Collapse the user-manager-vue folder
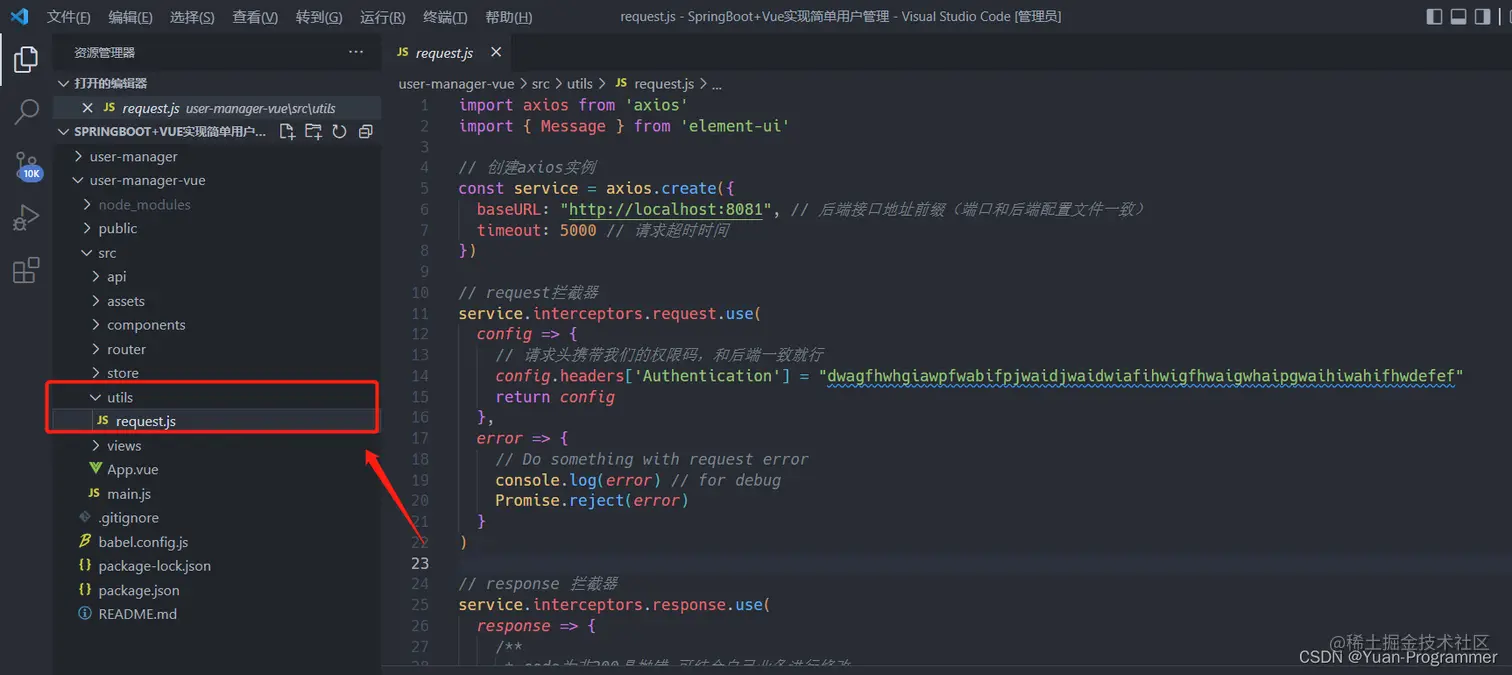 pos(217,180)
